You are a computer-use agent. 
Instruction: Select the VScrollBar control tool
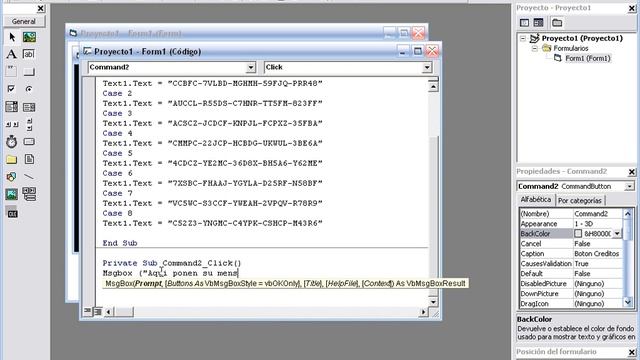tap(29, 124)
